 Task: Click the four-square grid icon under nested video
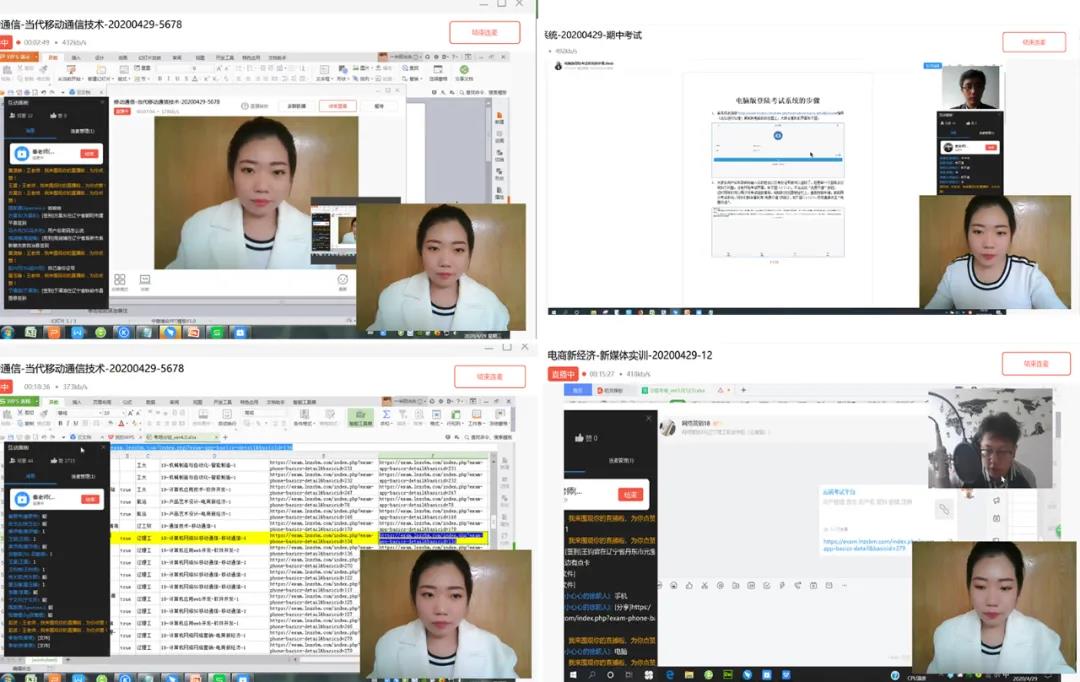(x=120, y=281)
